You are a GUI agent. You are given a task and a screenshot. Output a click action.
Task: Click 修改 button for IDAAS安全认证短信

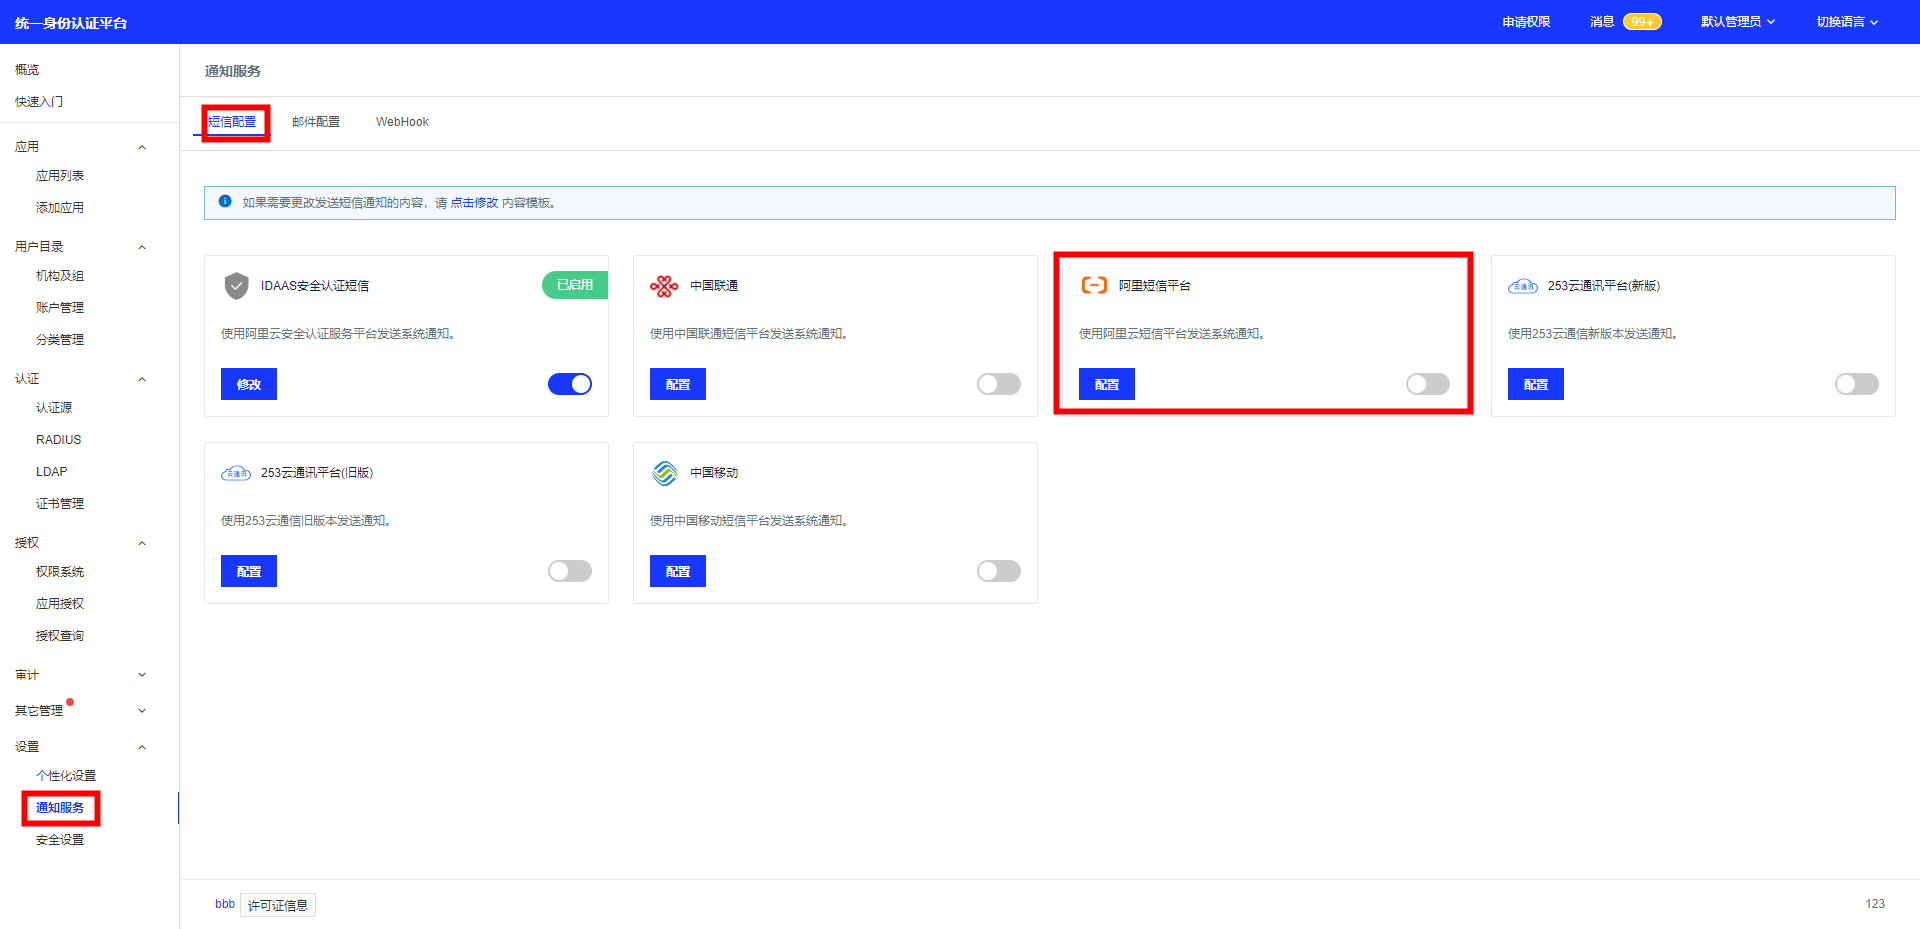click(249, 384)
